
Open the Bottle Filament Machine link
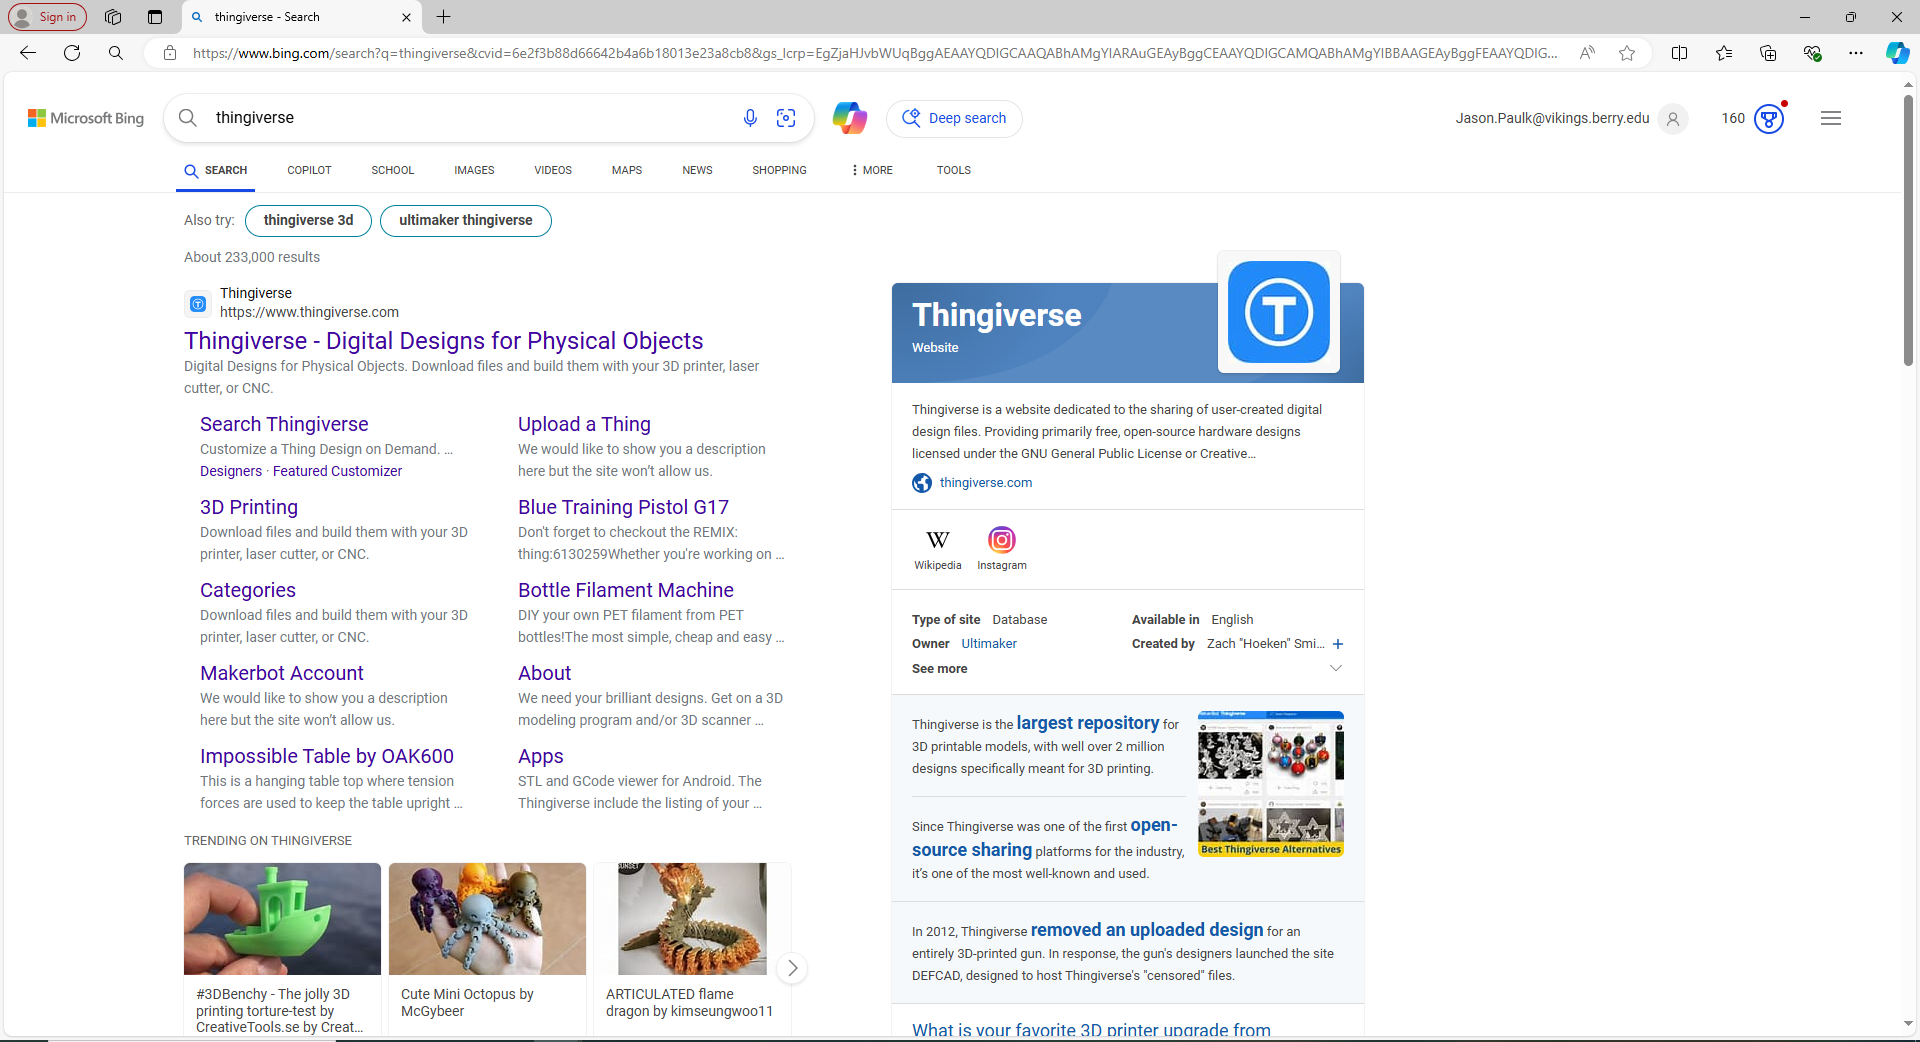pos(626,590)
